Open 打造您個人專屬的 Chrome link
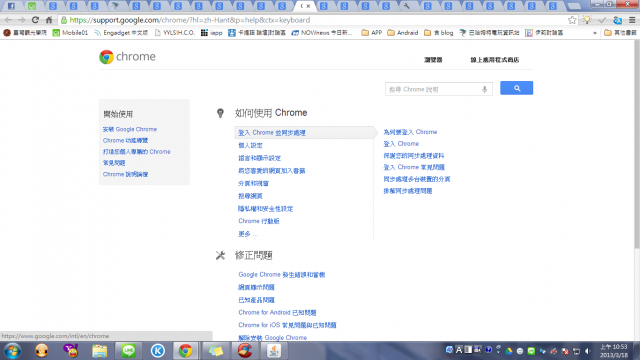Image resolution: width=640 pixels, height=360 pixels. point(136,151)
